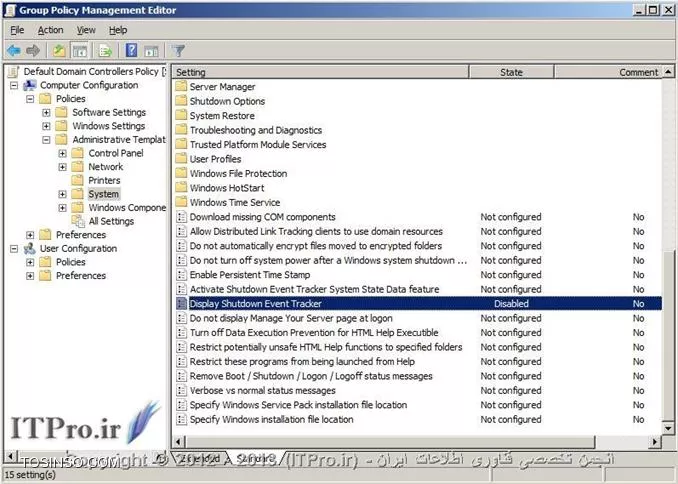Open the File menu
Image resolution: width=678 pixels, height=484 pixels.
coord(17,30)
